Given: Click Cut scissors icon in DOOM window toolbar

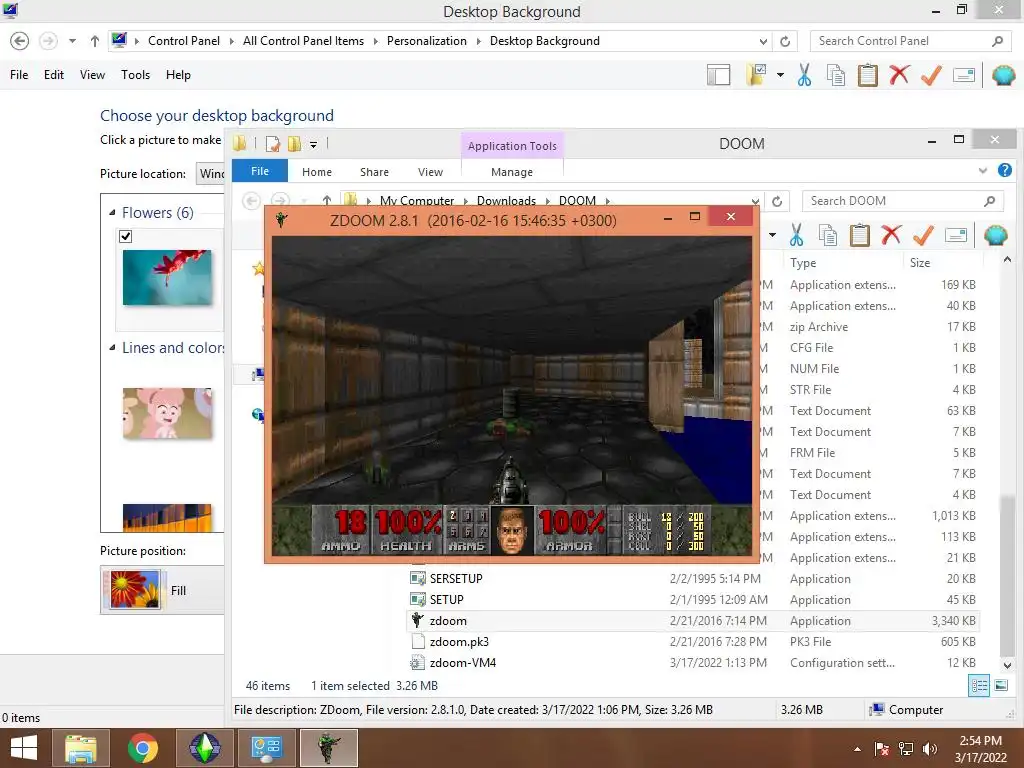Looking at the screenshot, I should (797, 235).
